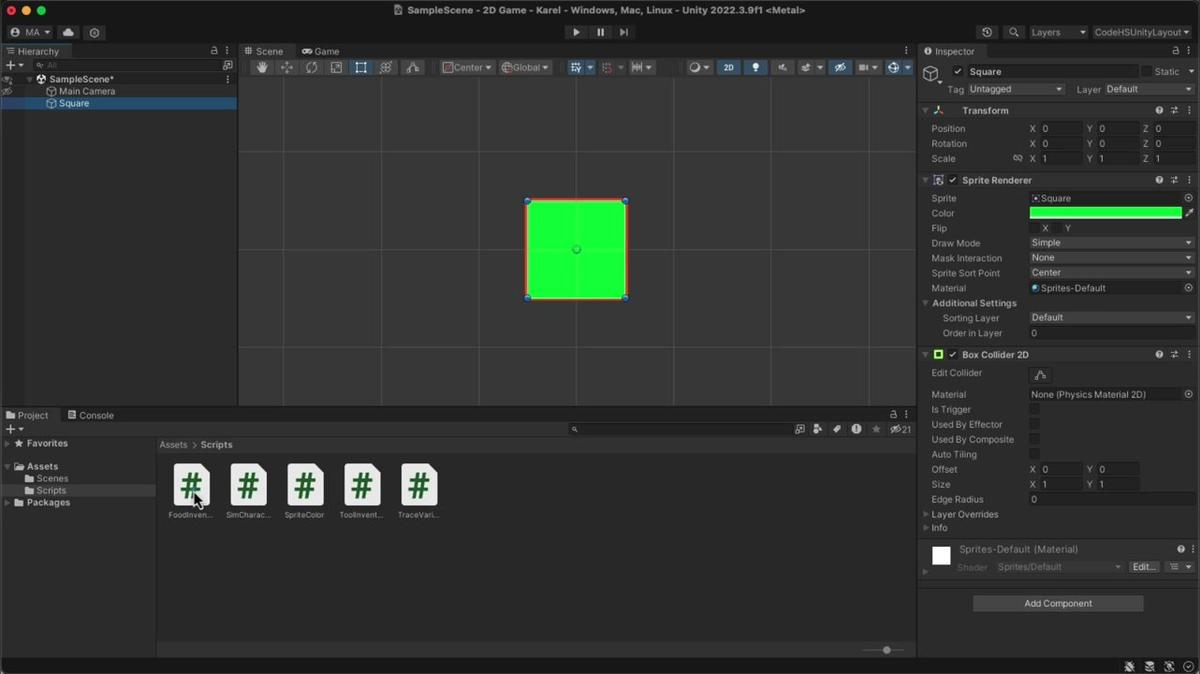Image resolution: width=1200 pixels, height=674 pixels.
Task: Open the draw mode shading dropdown
Action: [699, 67]
